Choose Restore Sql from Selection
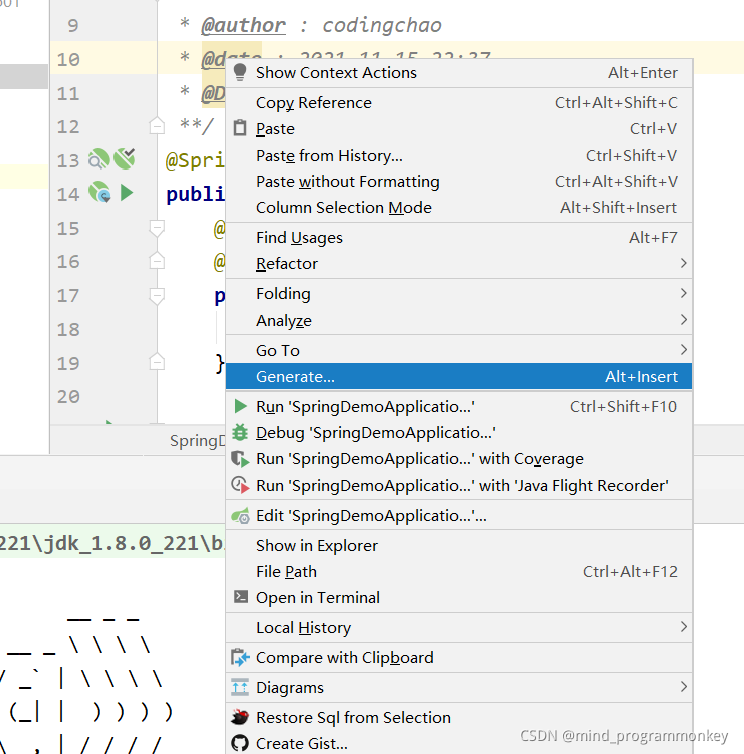The image size is (744, 754). 459,717
